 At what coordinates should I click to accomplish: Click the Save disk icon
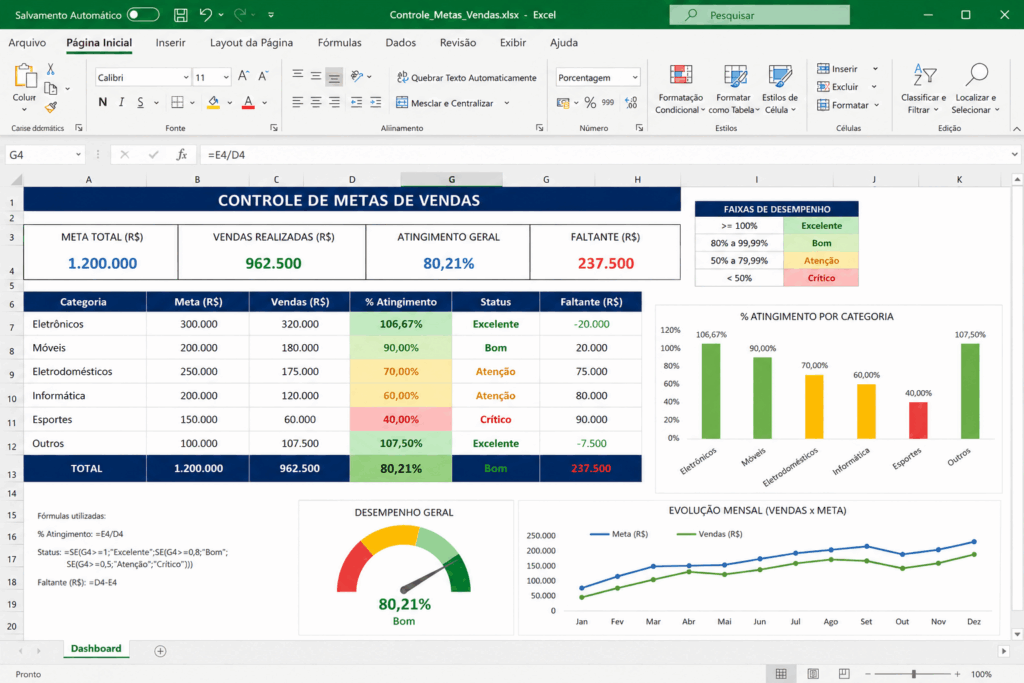pos(181,14)
